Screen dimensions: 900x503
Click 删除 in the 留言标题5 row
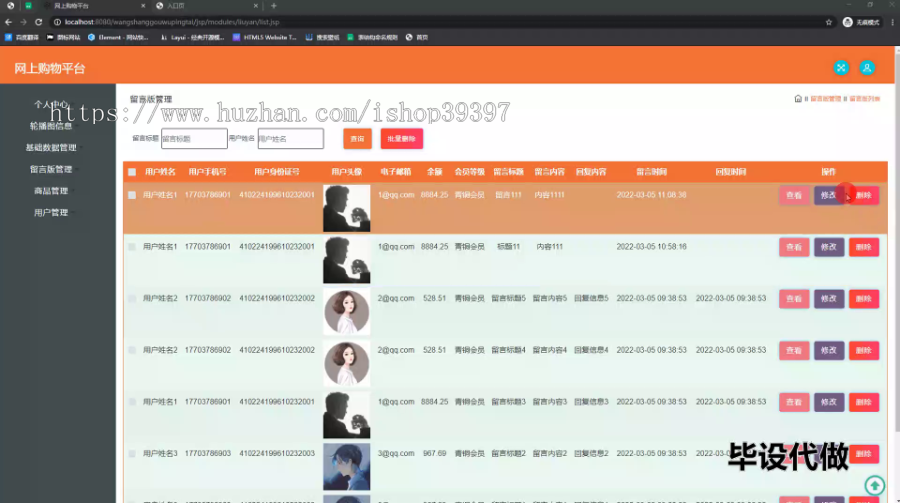point(863,299)
